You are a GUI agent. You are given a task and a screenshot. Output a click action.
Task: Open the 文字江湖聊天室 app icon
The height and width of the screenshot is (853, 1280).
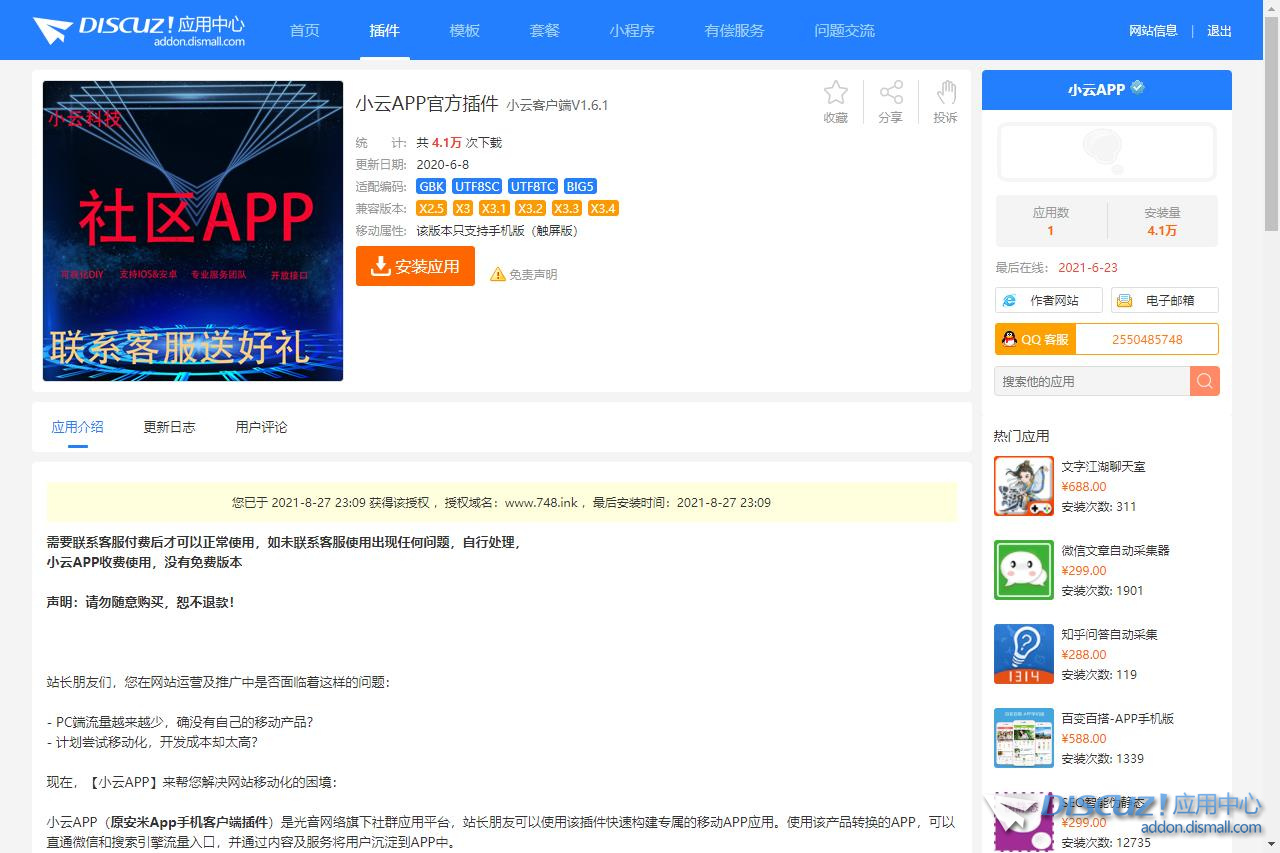[x=1023, y=486]
